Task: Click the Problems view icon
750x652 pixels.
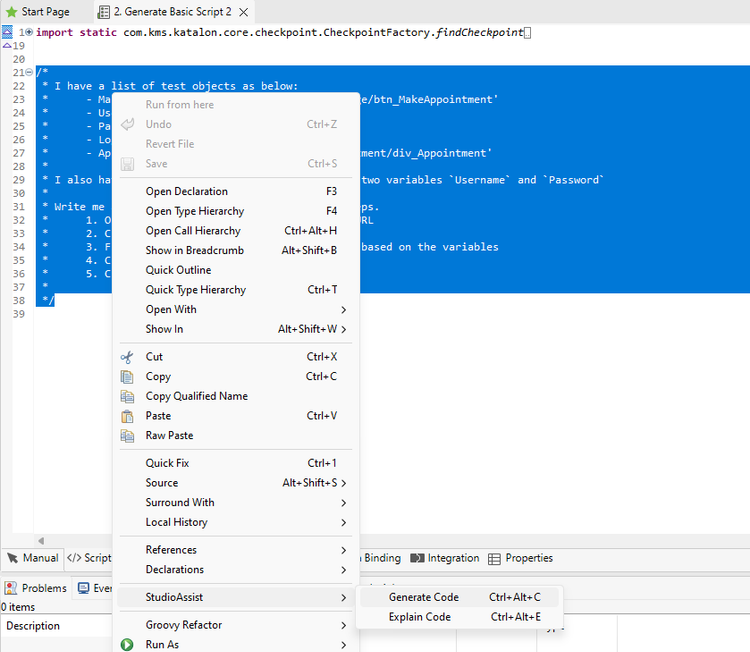Action: (x=11, y=588)
